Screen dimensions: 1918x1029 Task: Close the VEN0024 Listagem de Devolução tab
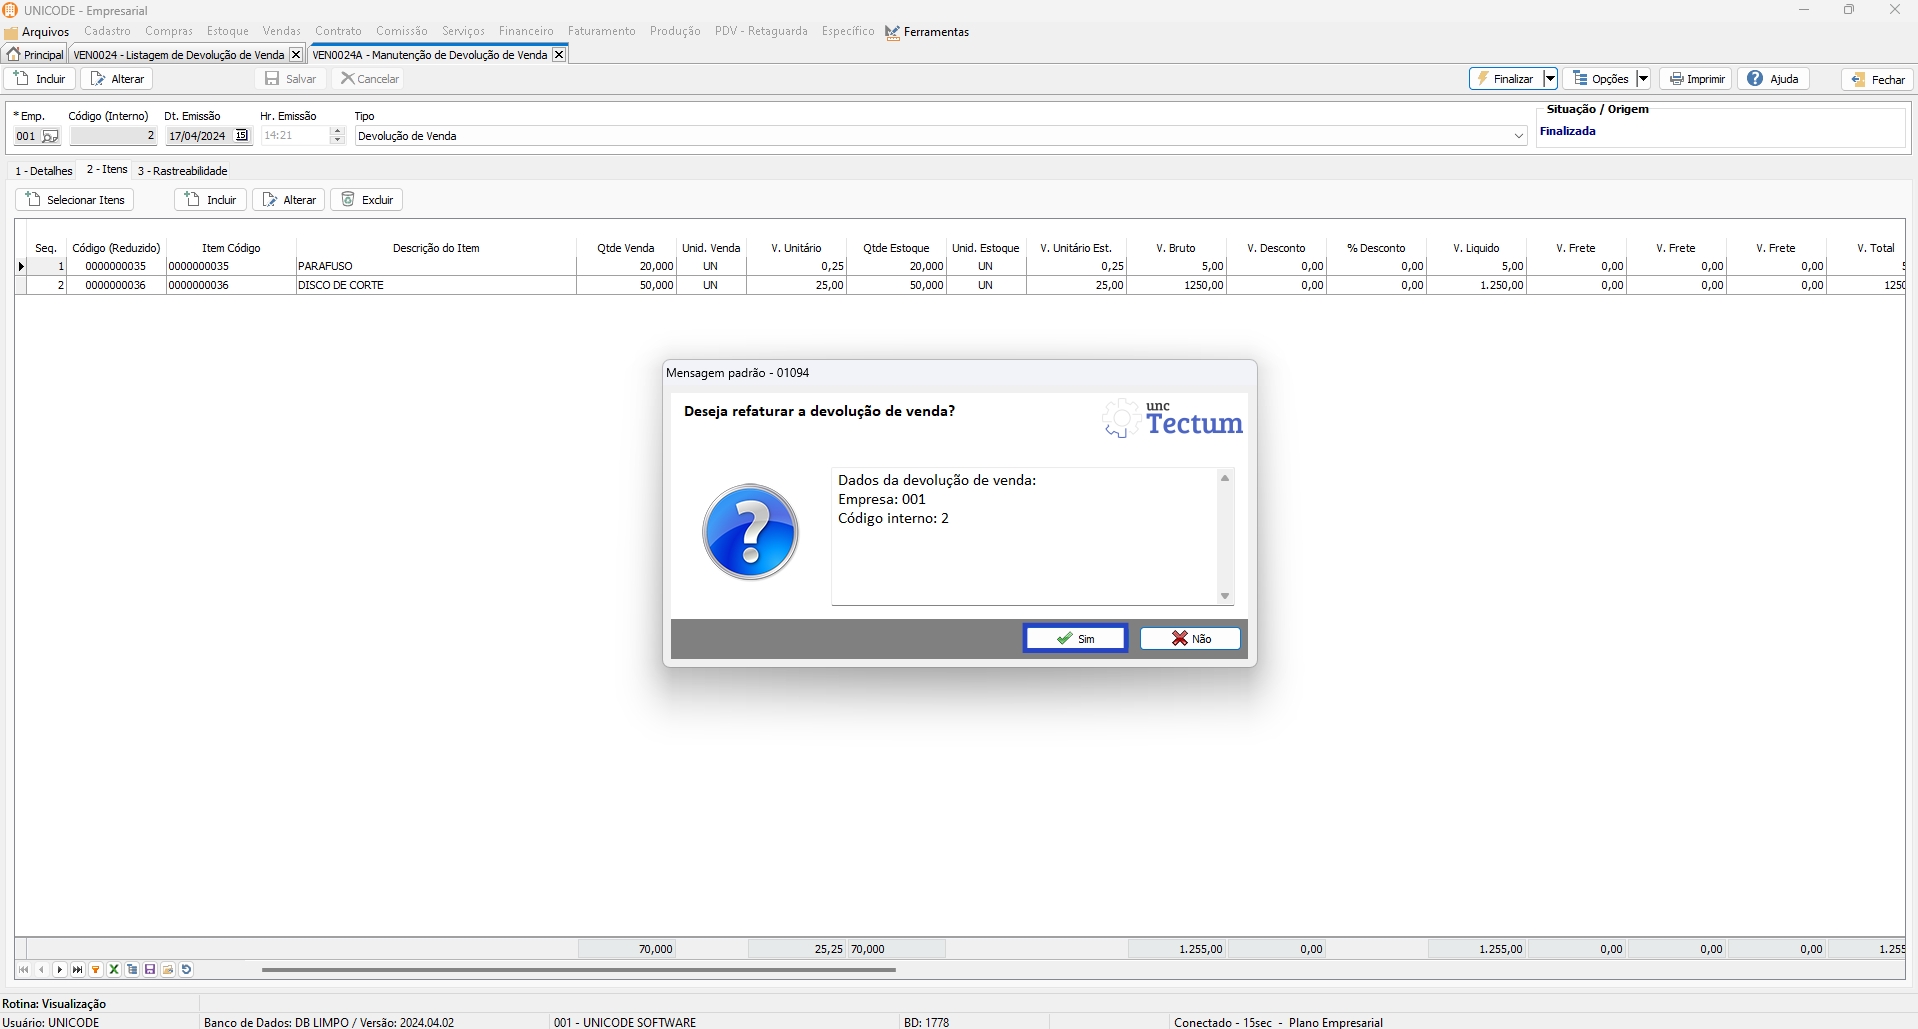(x=295, y=55)
